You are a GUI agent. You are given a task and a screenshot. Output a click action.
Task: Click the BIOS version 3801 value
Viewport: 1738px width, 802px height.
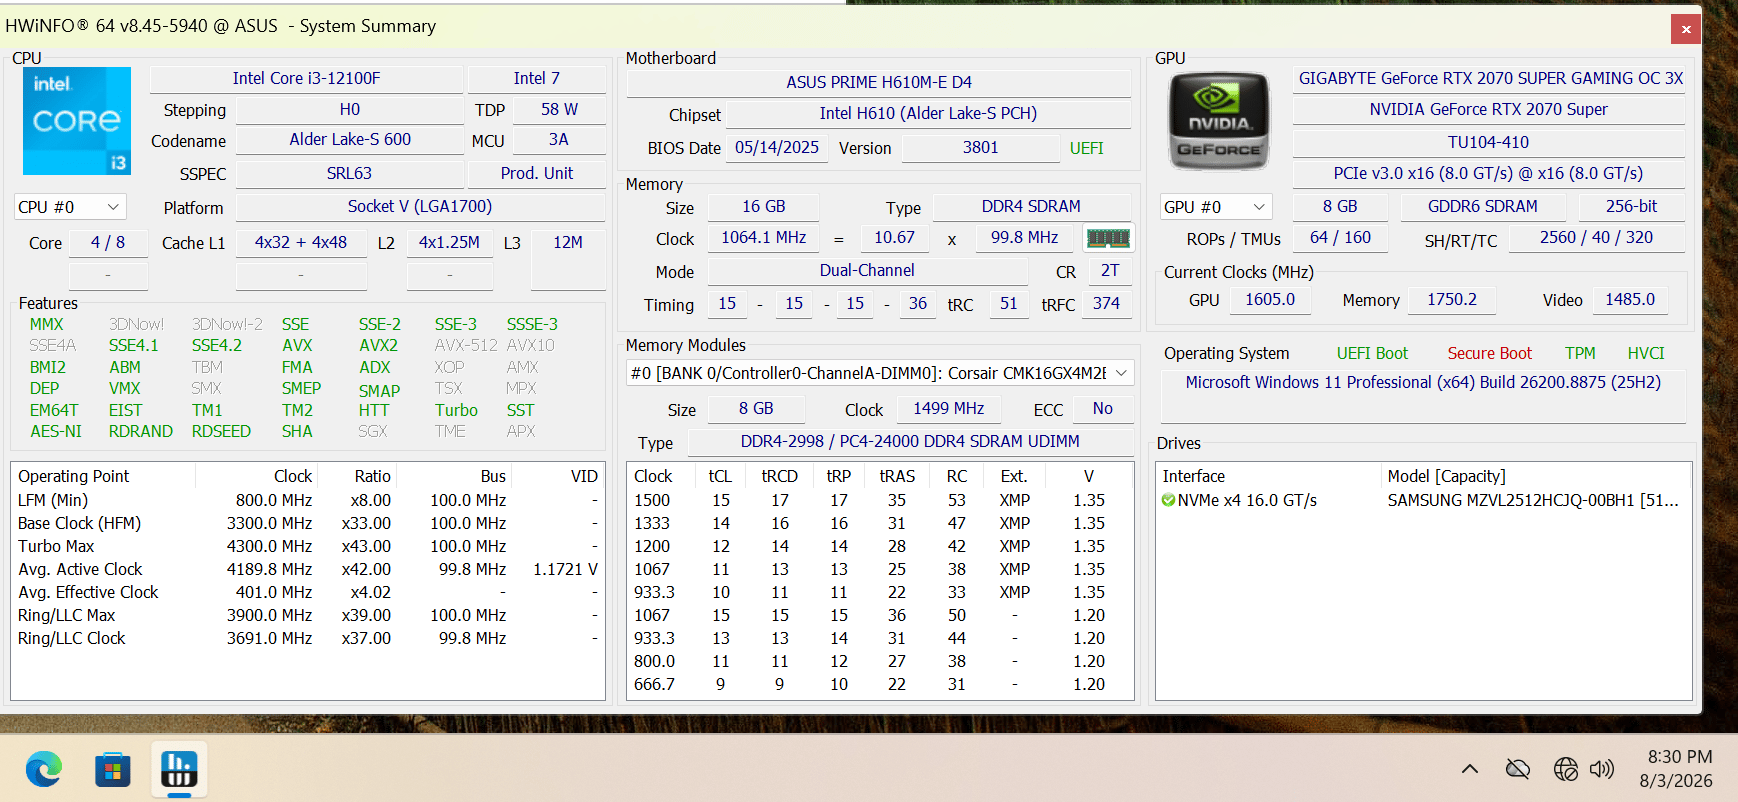980,147
